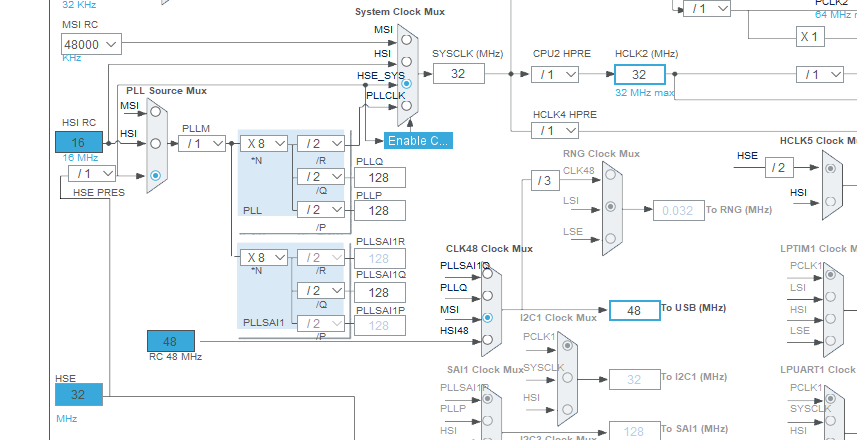Open the PLLSAI1 /R divider dropdown
This screenshot has height=440, width=857.
(321, 257)
